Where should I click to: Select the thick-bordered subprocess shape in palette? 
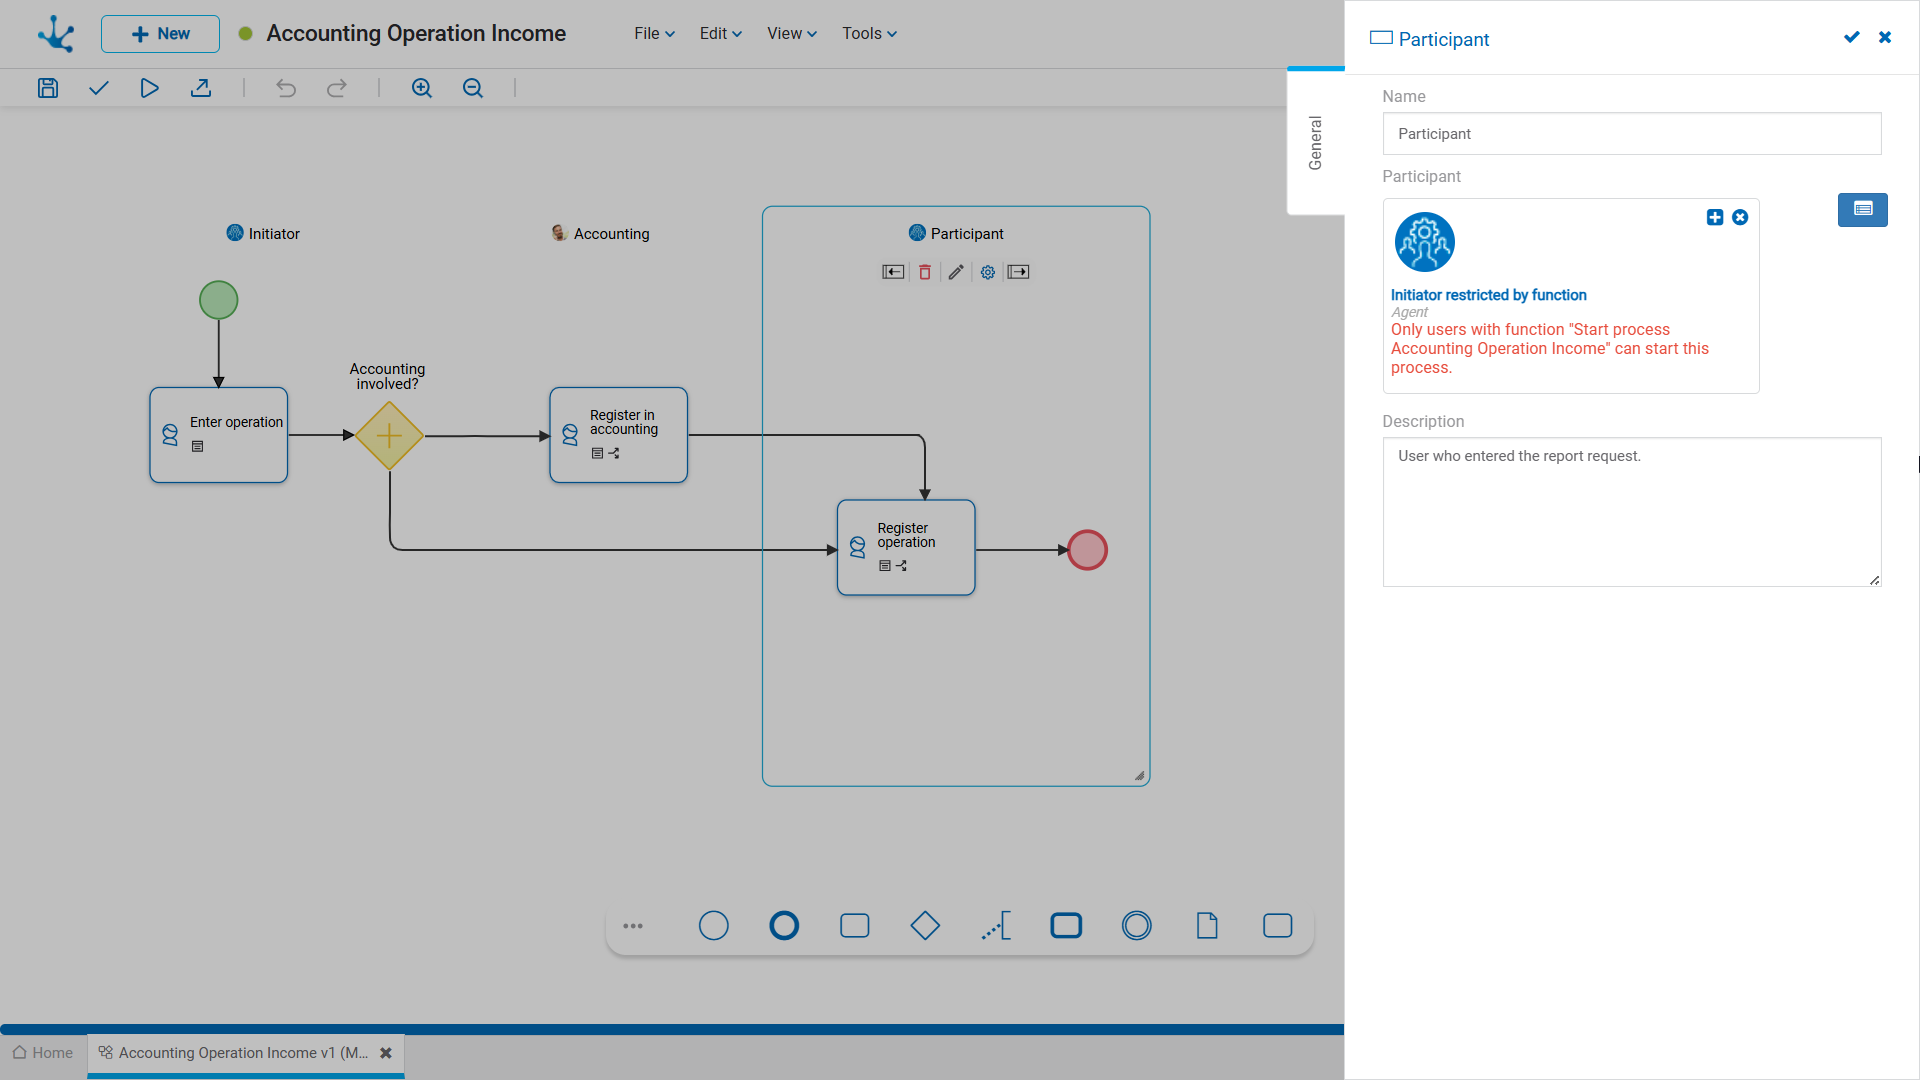(x=1066, y=926)
